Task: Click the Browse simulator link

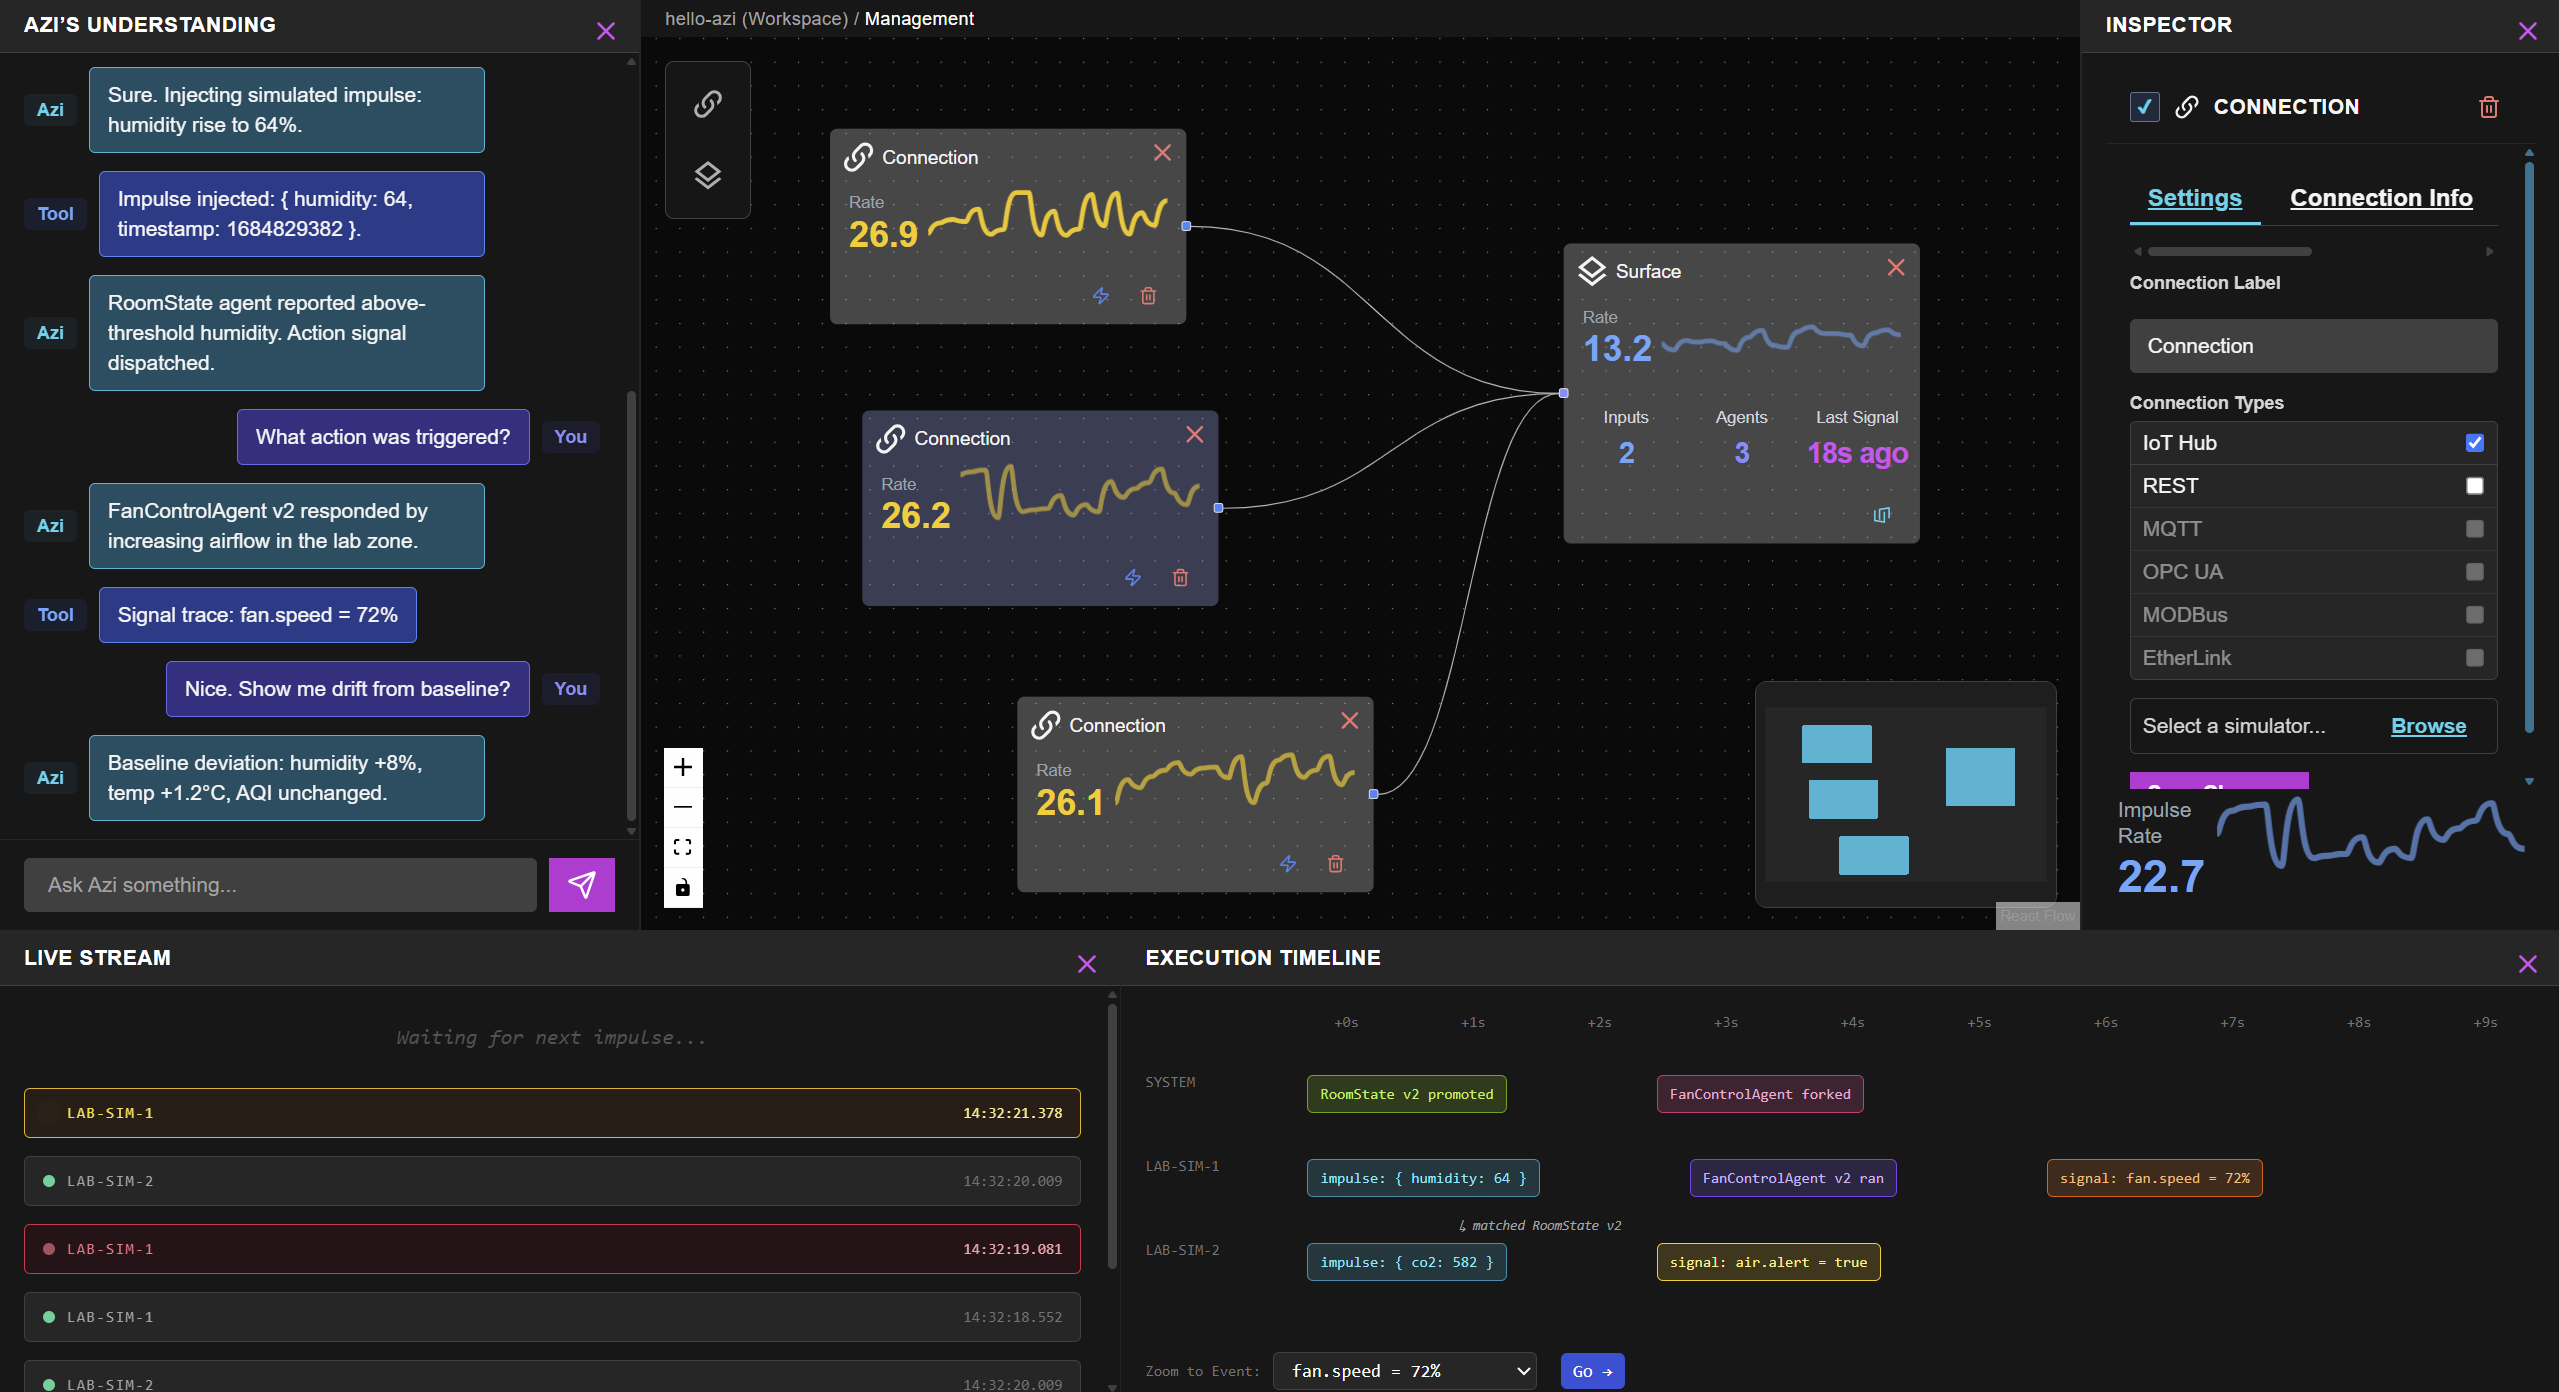Action: [2428, 726]
